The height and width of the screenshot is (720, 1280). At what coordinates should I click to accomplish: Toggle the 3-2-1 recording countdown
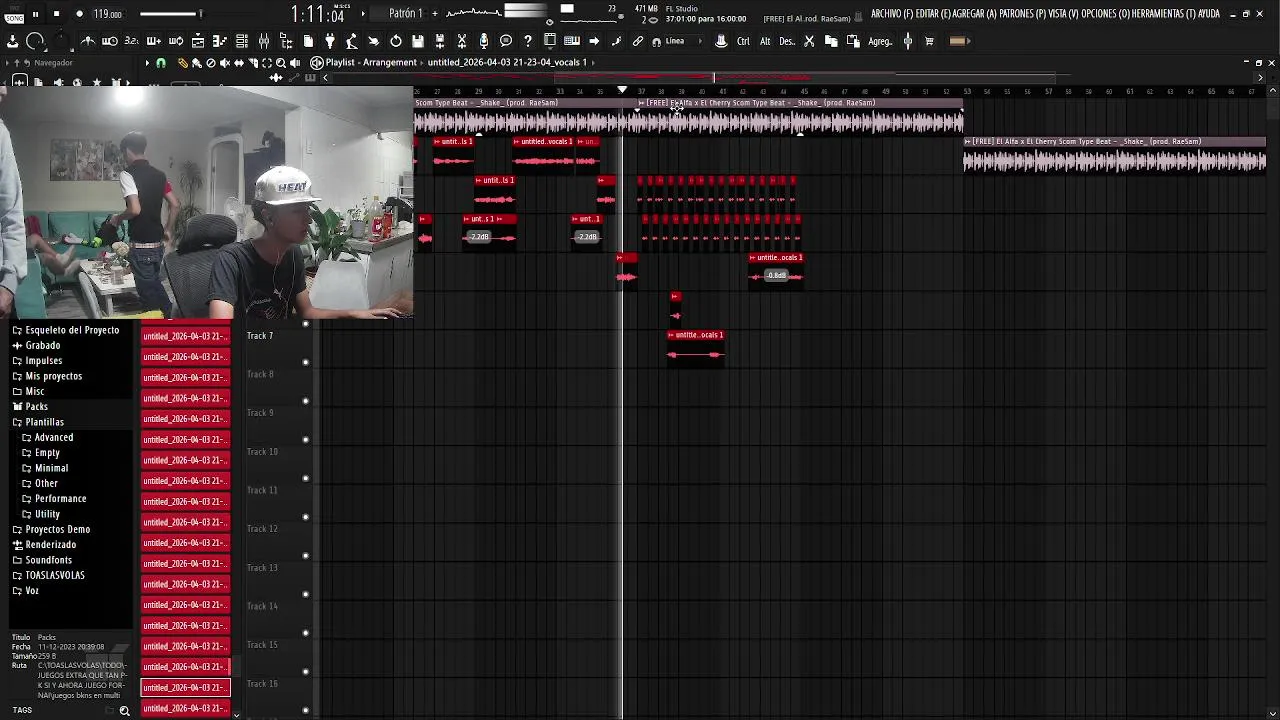pyautogui.click(x=131, y=41)
